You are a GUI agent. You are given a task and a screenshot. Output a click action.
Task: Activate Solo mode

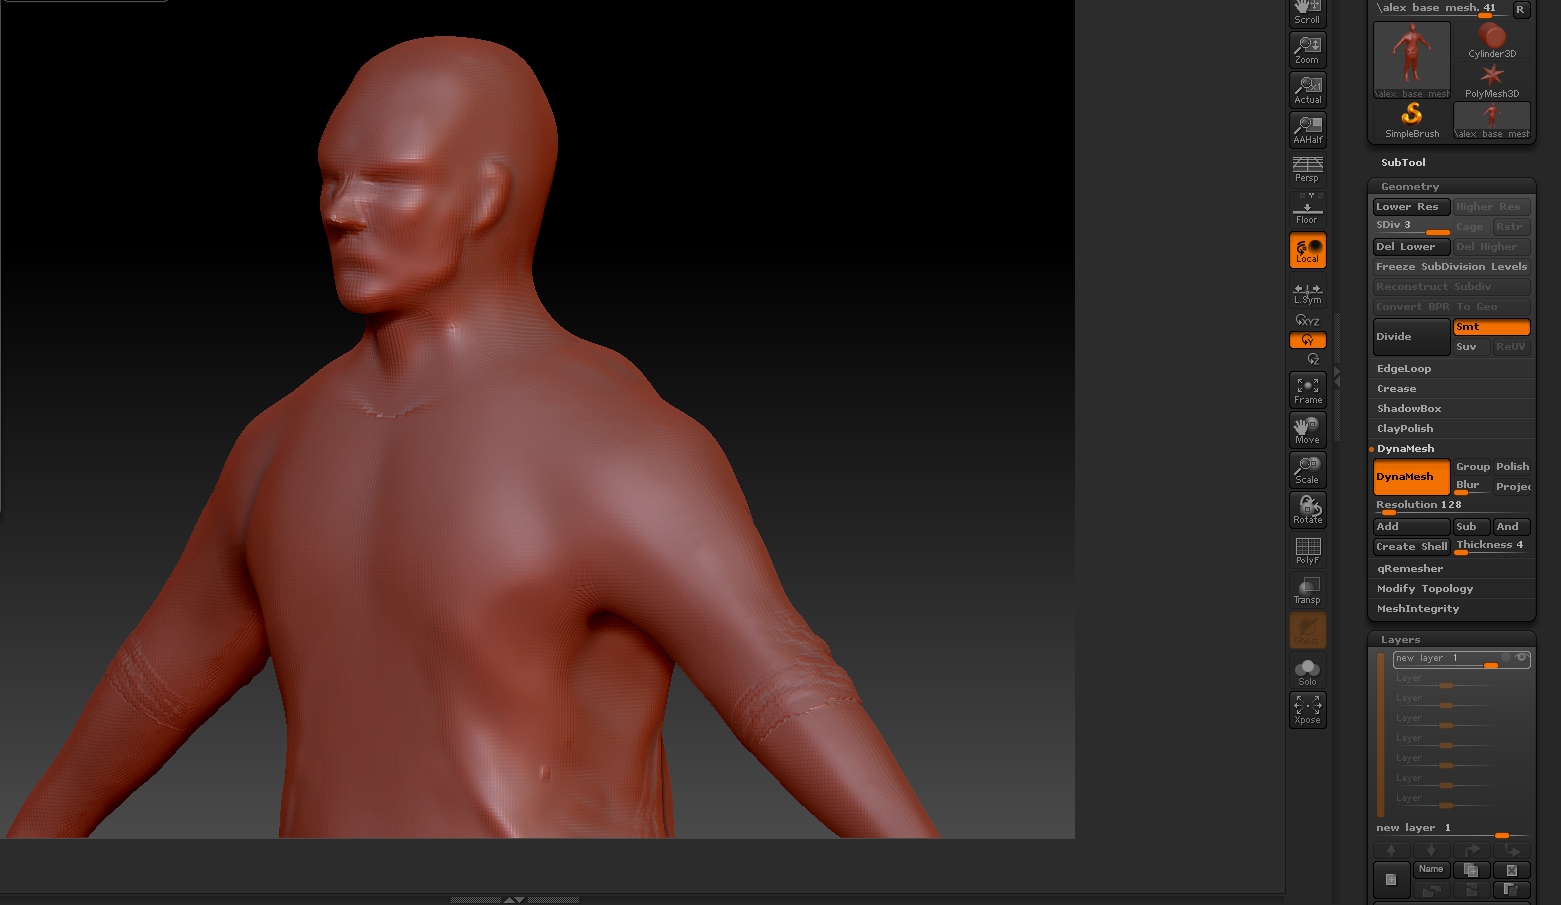pyautogui.click(x=1307, y=670)
